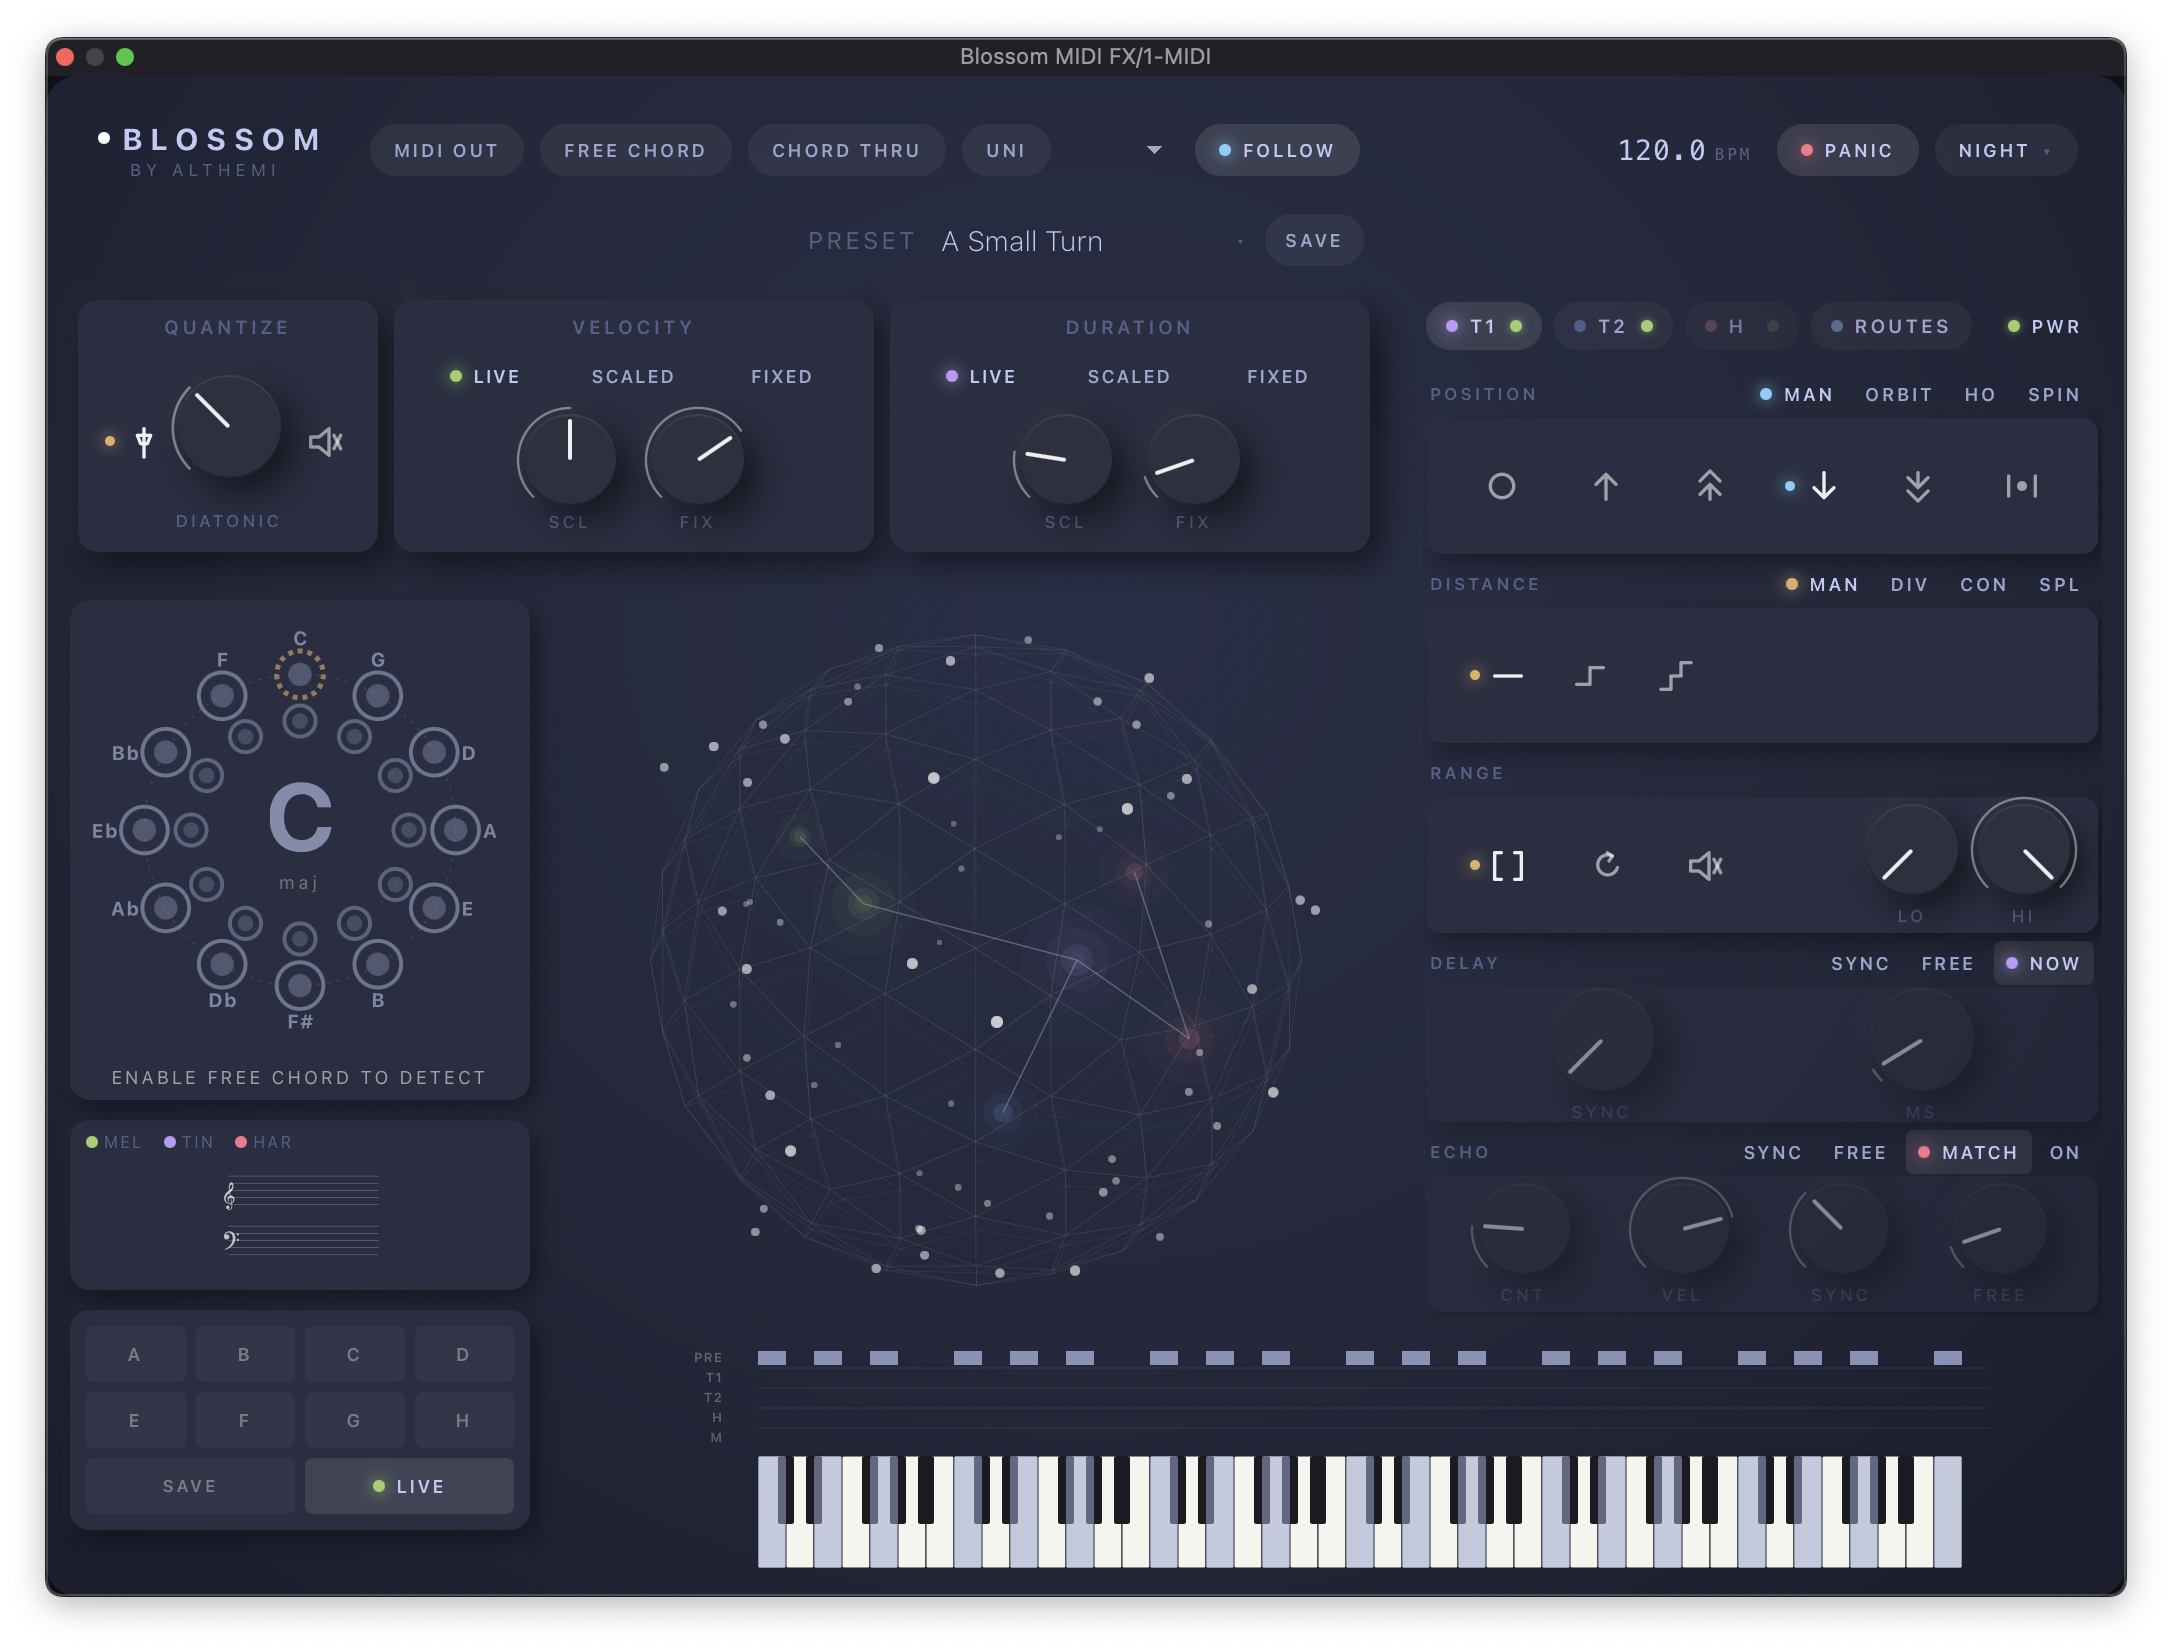Image resolution: width=2172 pixels, height=1650 pixels.
Task: Switch to the H tab
Action: point(1741,327)
